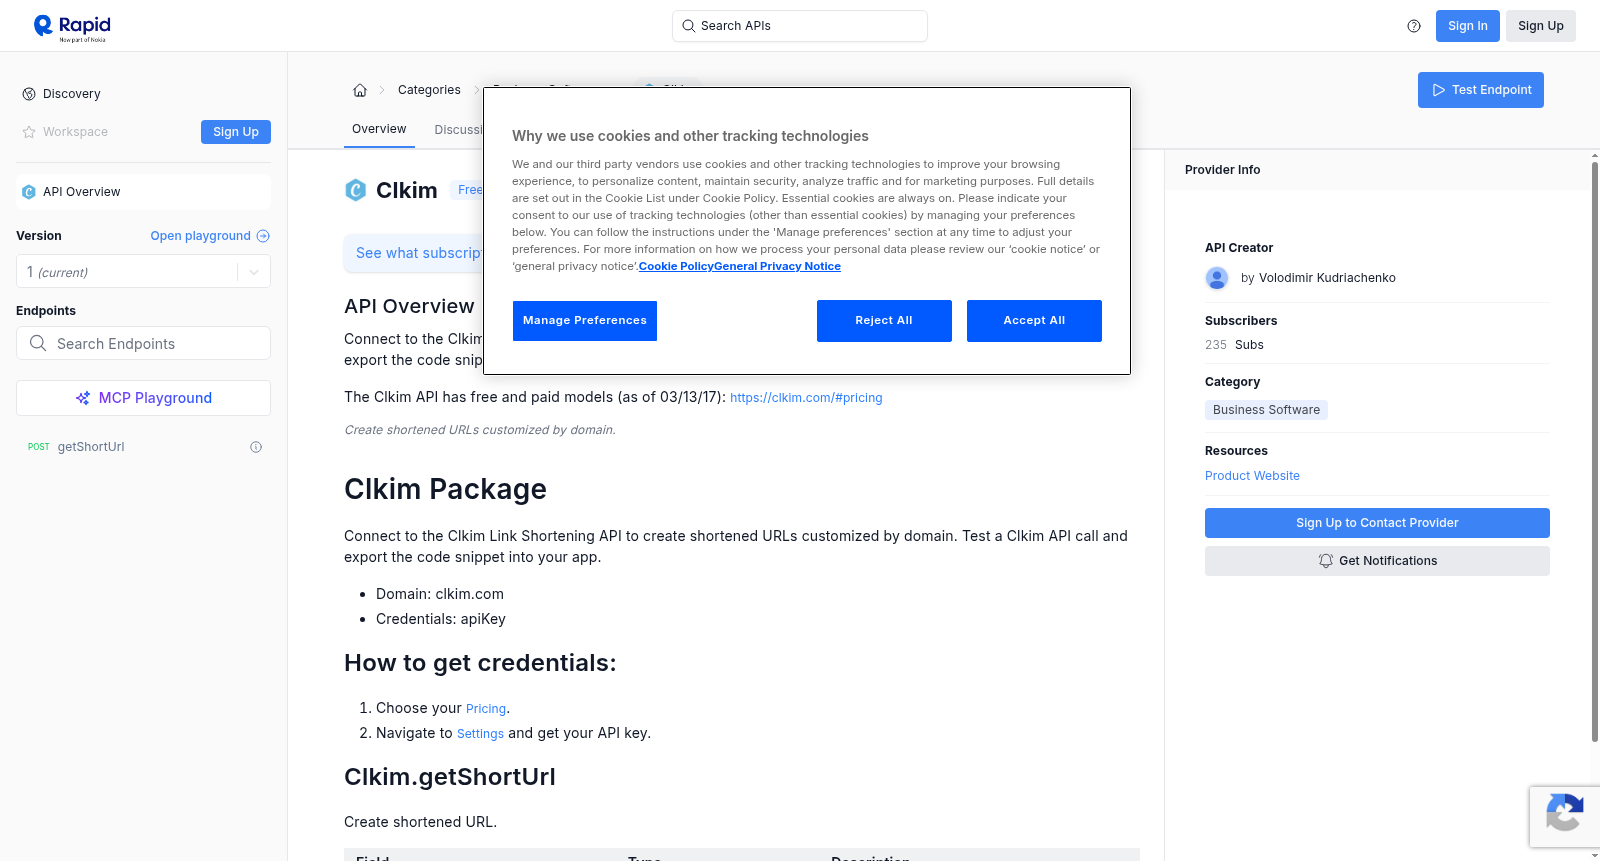The height and width of the screenshot is (861, 1600).
Task: Select the Discovery compass icon
Action: coord(29,94)
